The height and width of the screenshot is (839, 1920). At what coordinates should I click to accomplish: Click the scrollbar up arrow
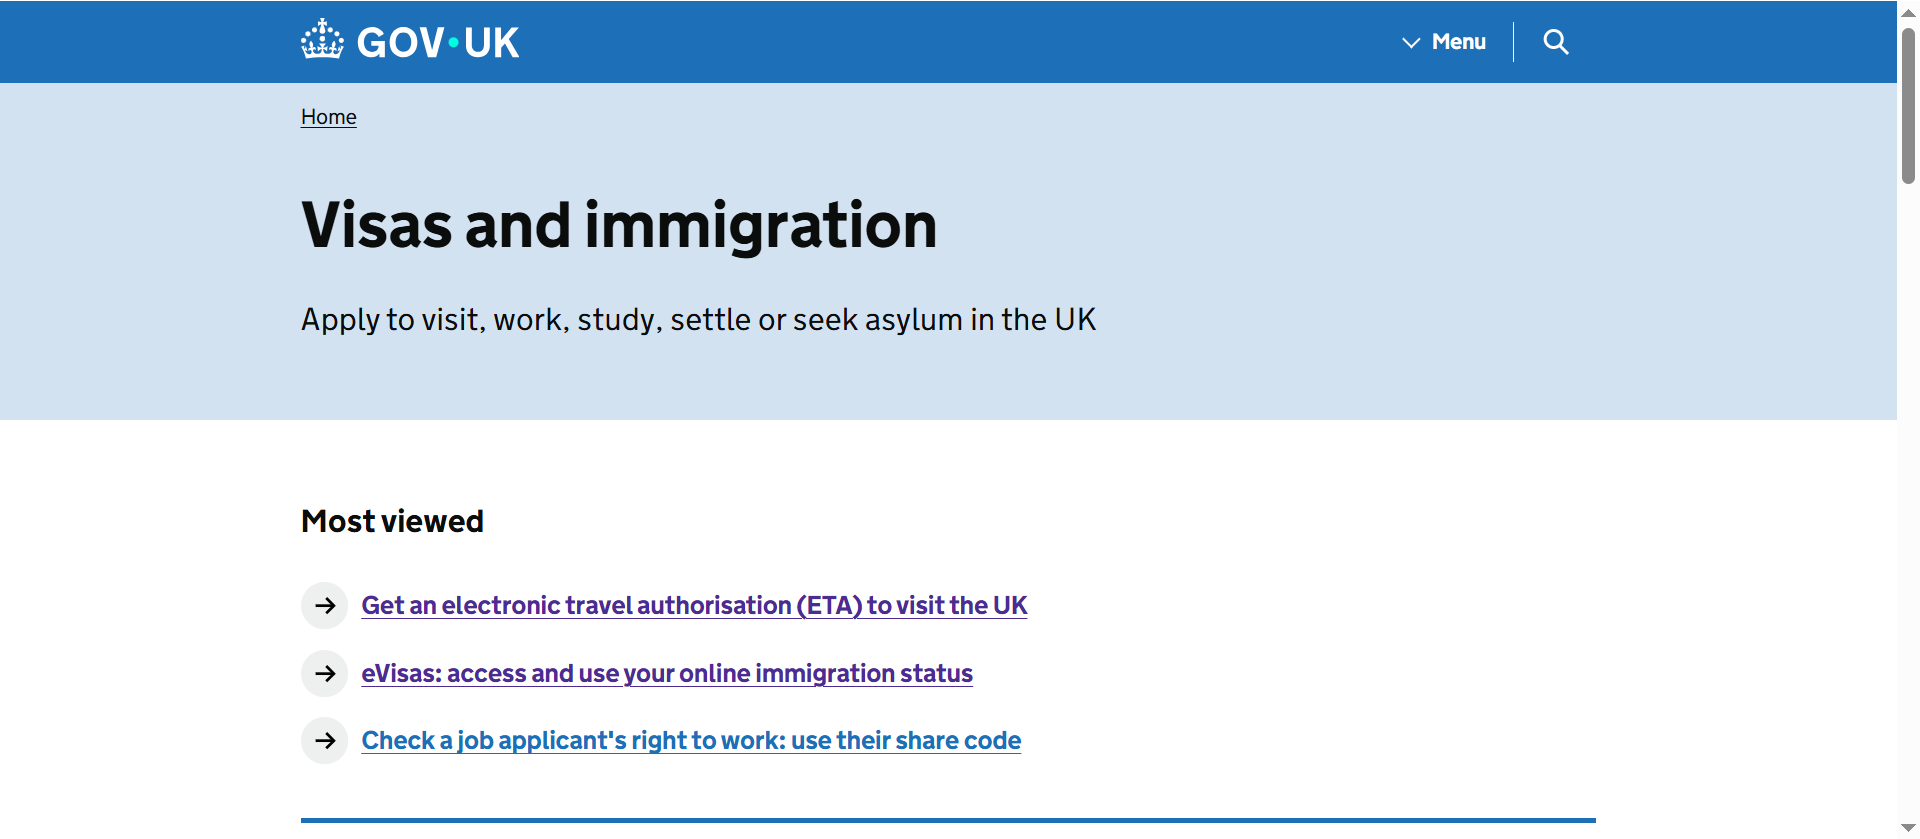click(x=1908, y=13)
